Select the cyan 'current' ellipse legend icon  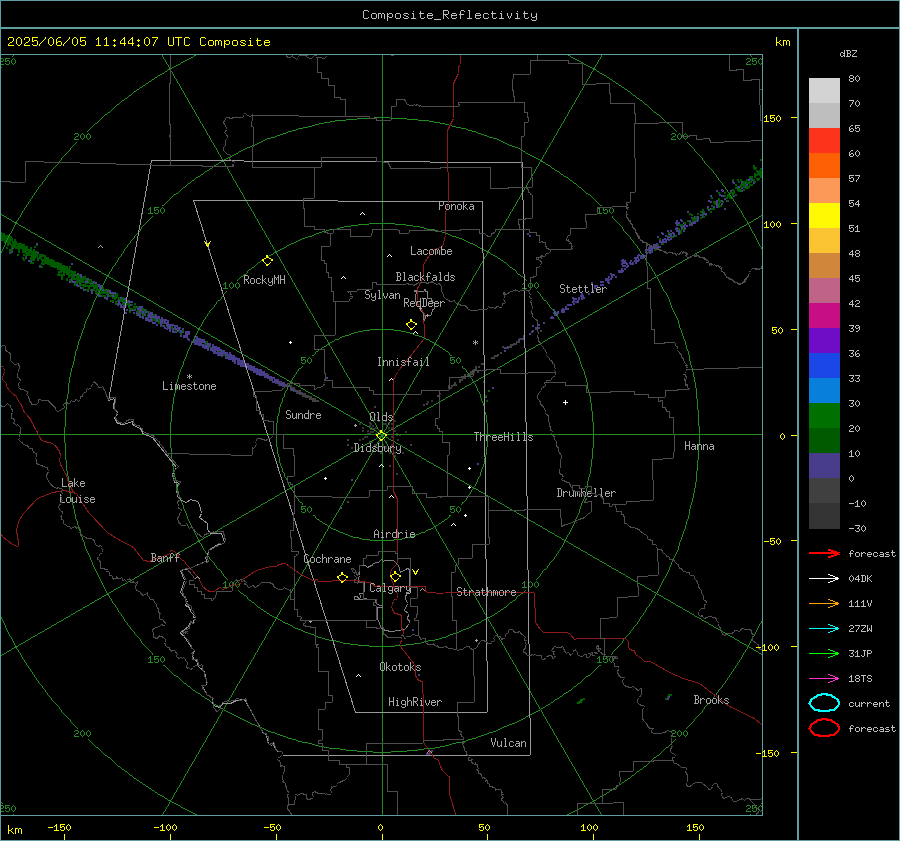click(x=824, y=703)
